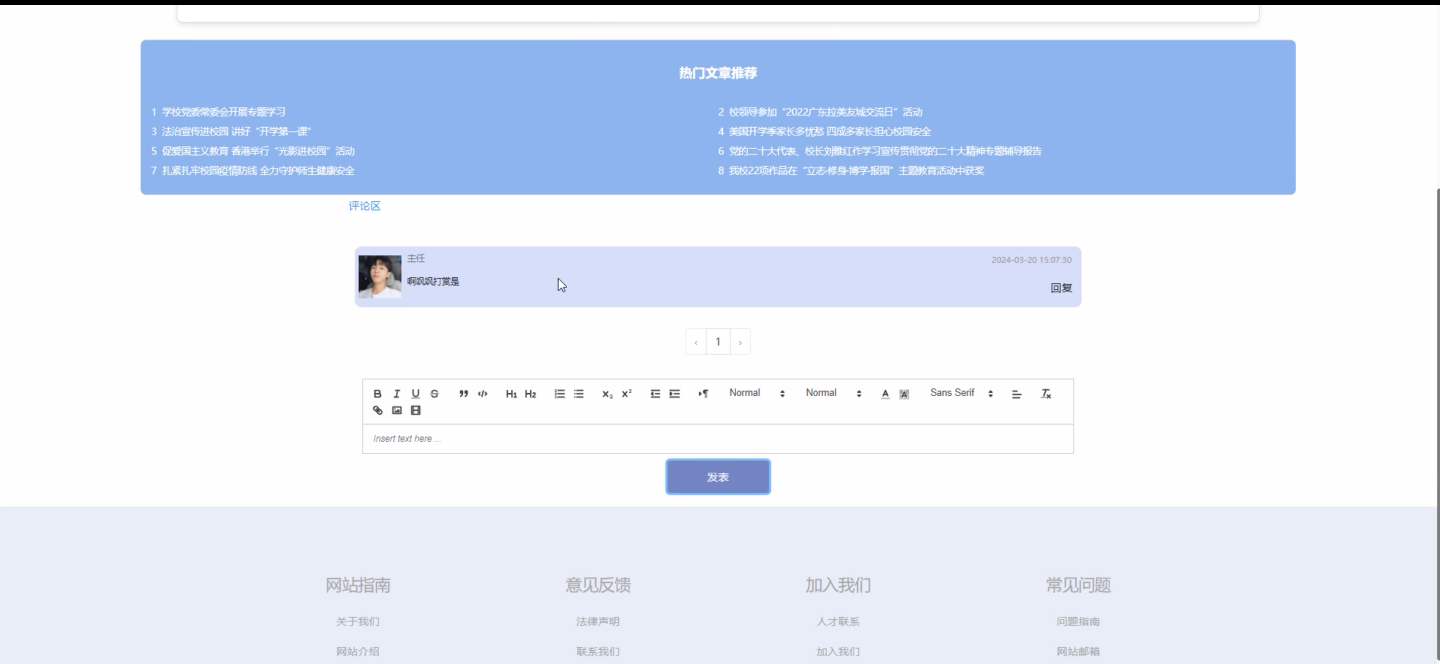Click 回复 to reply to 主任's comment

click(x=1062, y=288)
